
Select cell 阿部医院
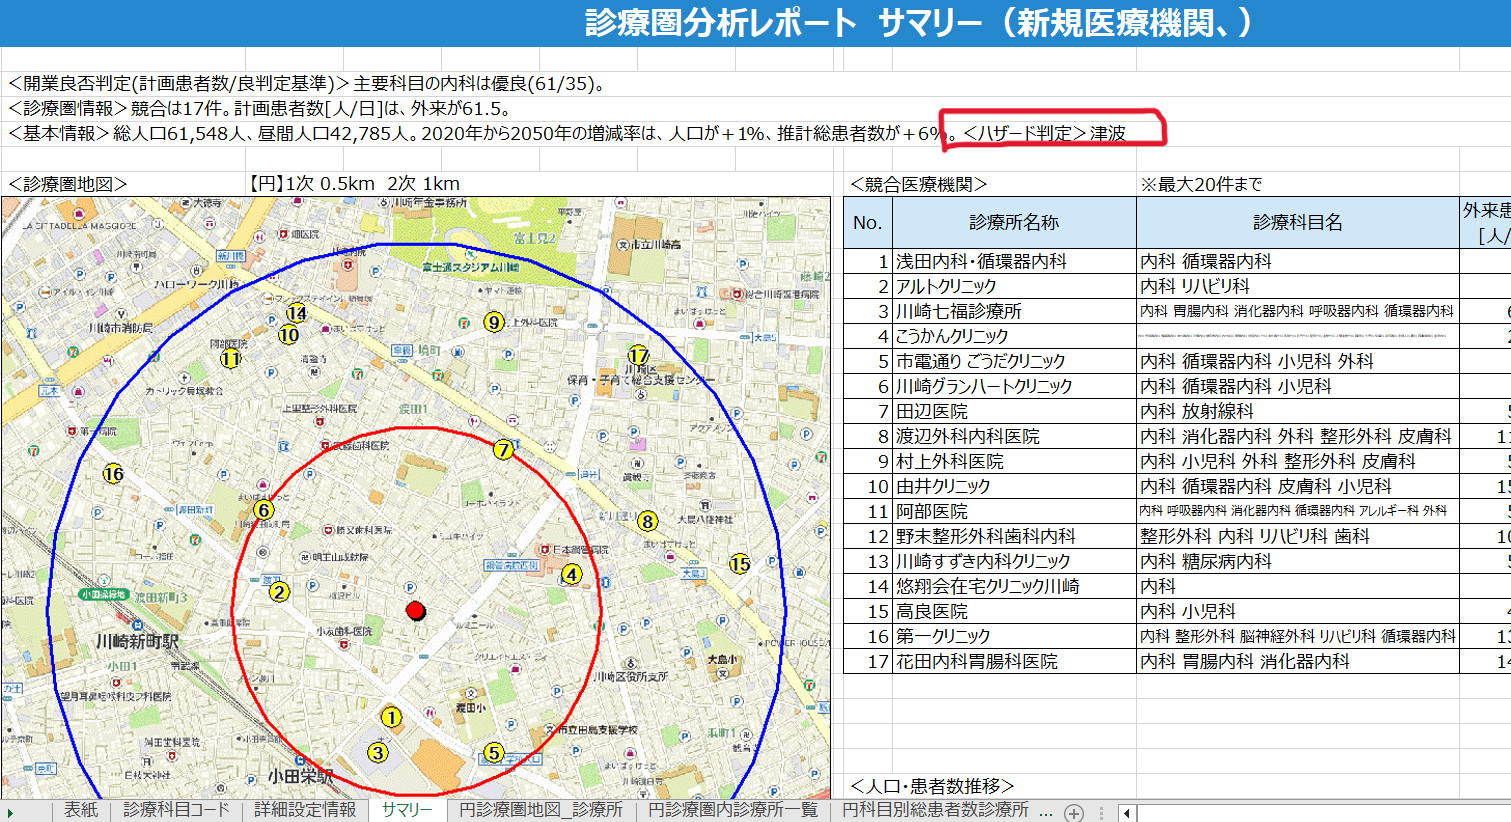[1014, 511]
